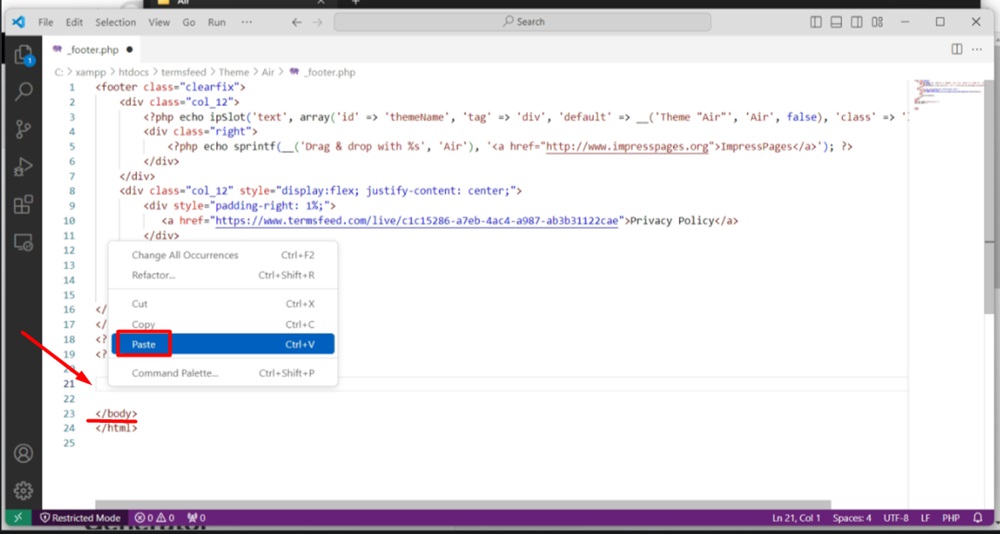Click Spaces: 4 indentation setting
This screenshot has height=534, width=1000.
[x=852, y=517]
